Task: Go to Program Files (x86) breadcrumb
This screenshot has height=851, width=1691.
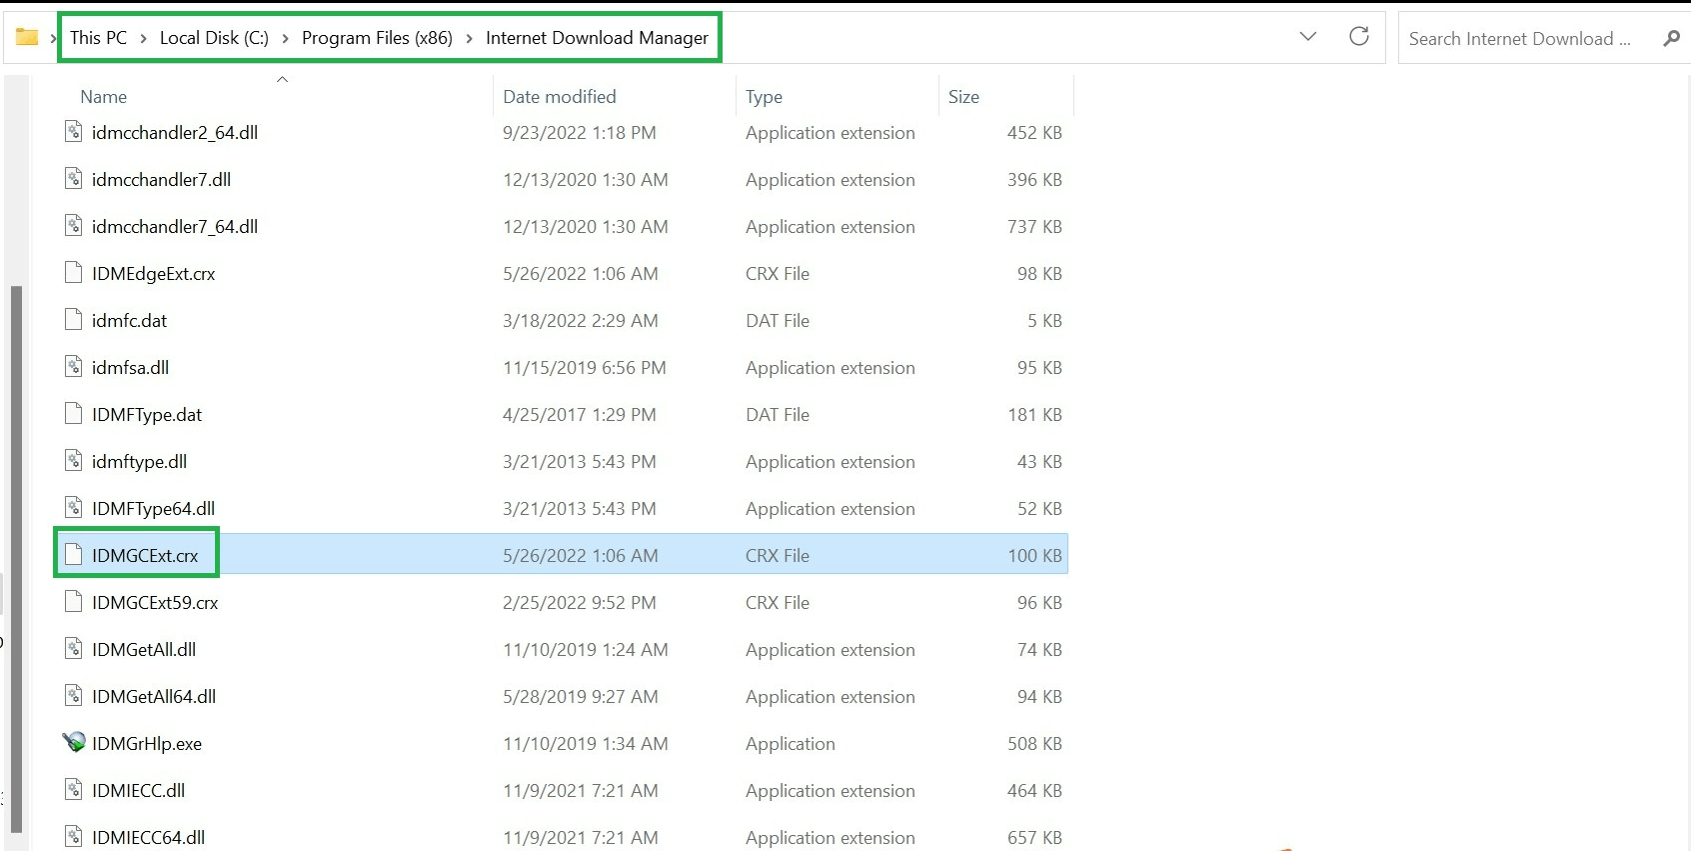Action: (x=377, y=38)
